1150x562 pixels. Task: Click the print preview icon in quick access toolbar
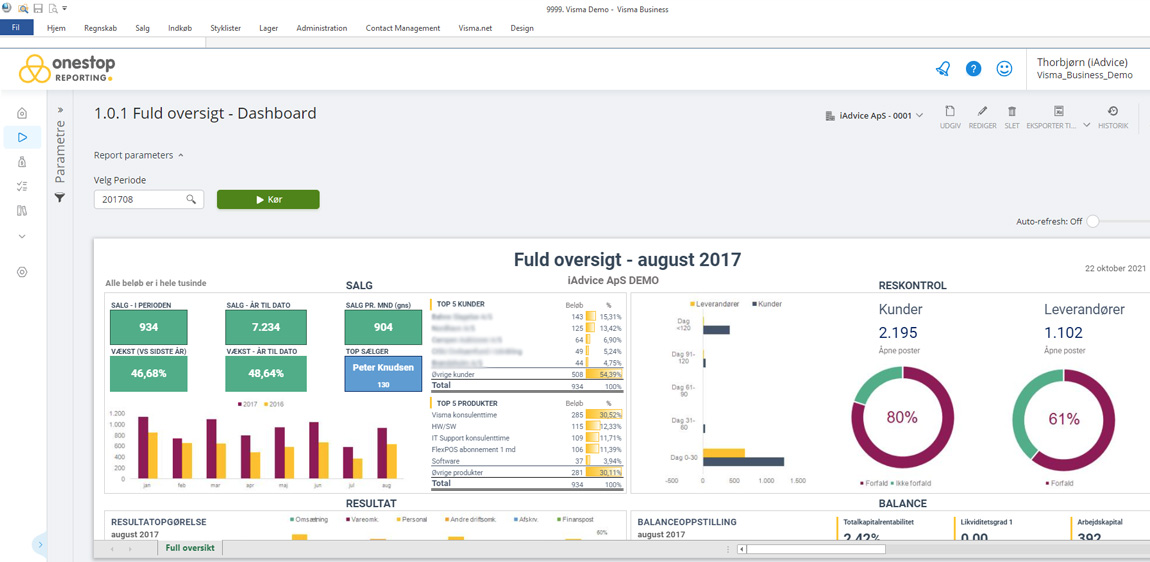point(52,8)
